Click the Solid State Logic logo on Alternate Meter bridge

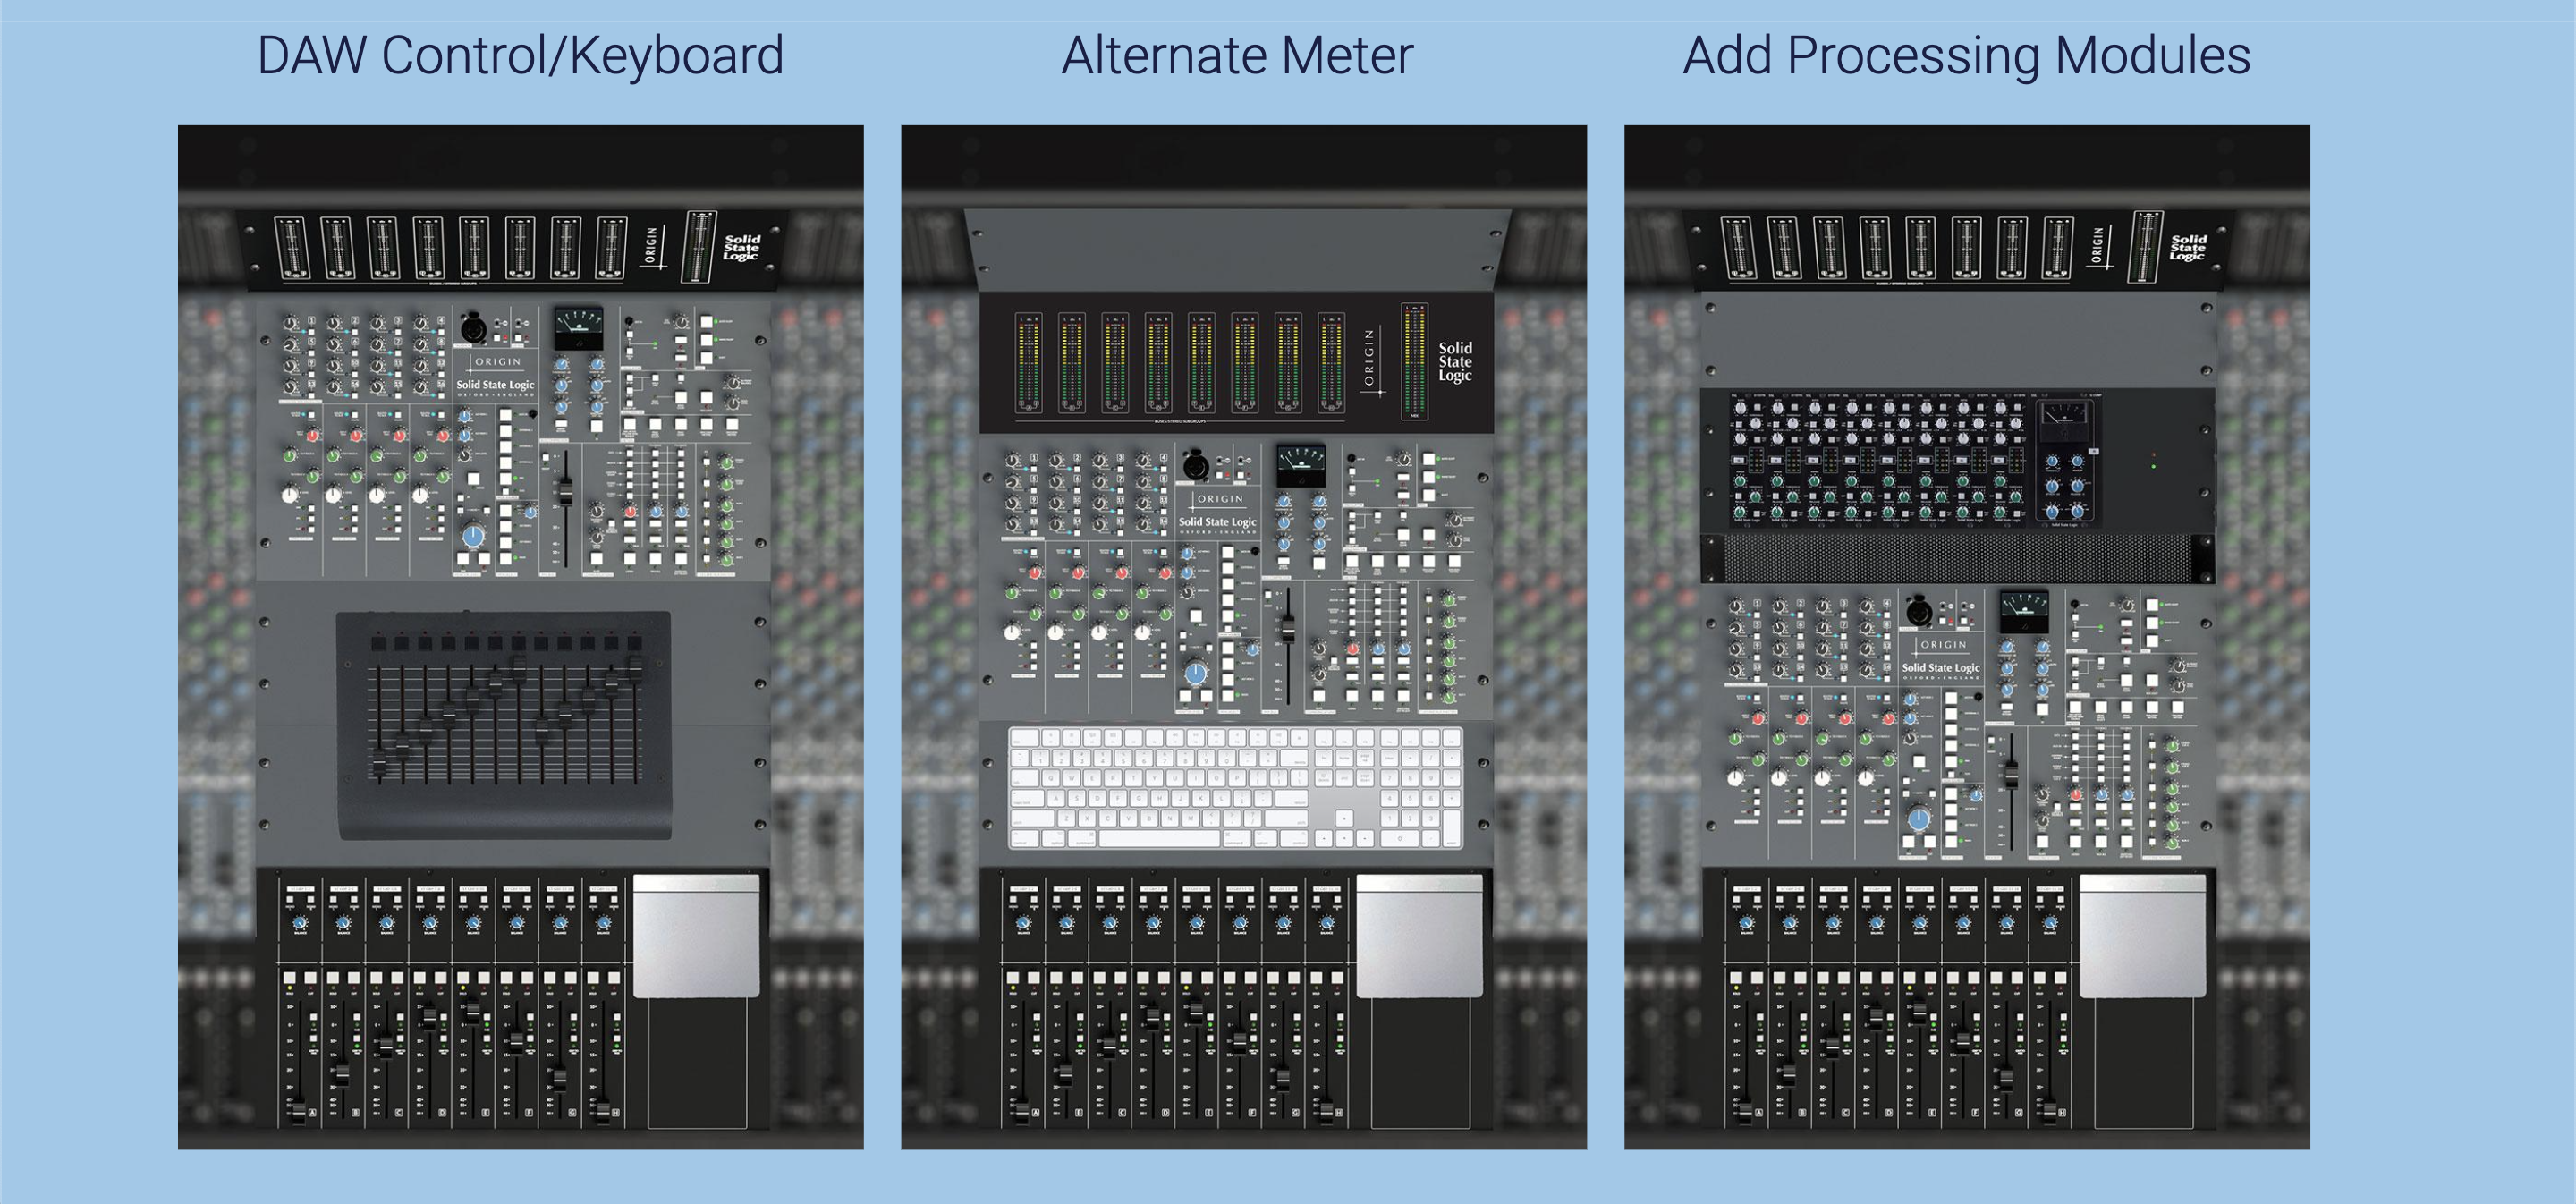(1455, 362)
